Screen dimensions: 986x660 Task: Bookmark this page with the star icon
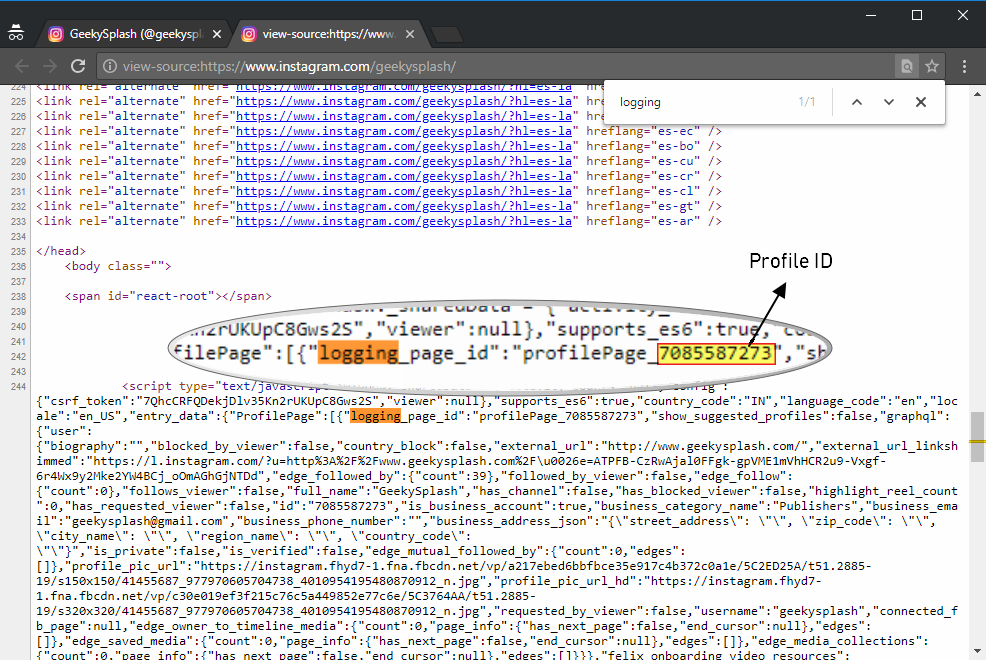[x=932, y=66]
